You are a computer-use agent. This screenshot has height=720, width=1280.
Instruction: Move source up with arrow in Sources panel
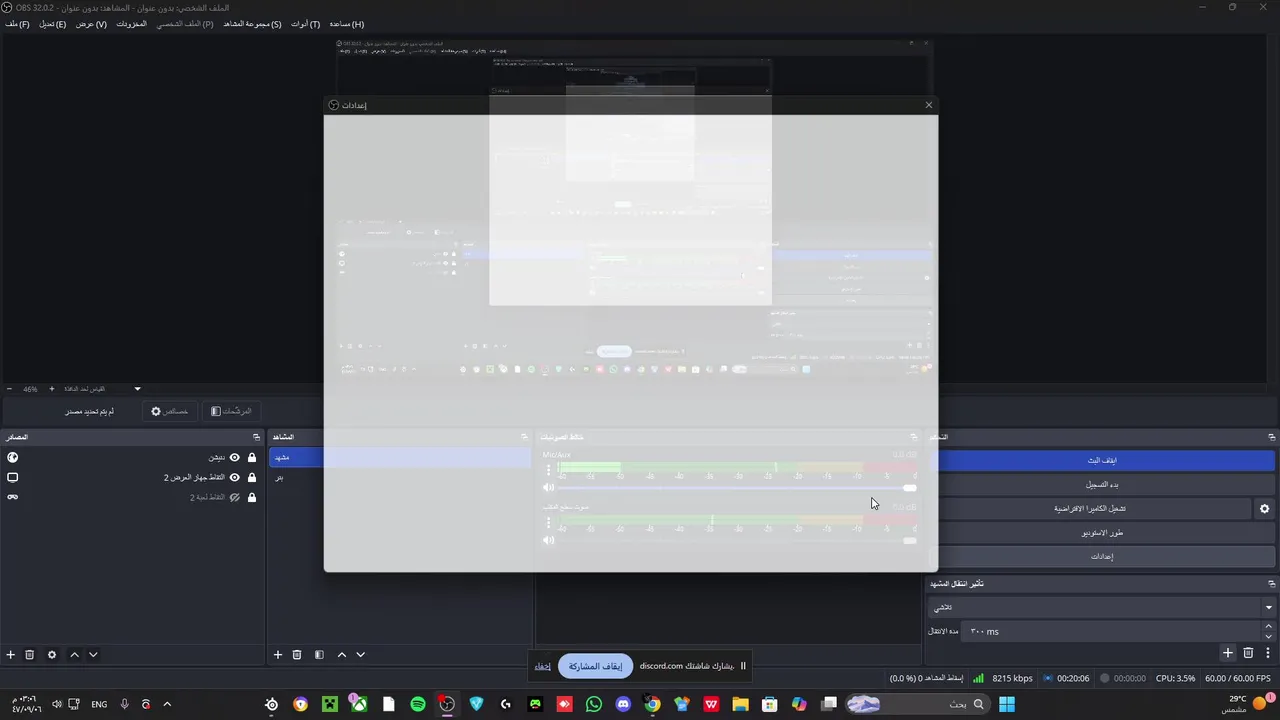74,655
